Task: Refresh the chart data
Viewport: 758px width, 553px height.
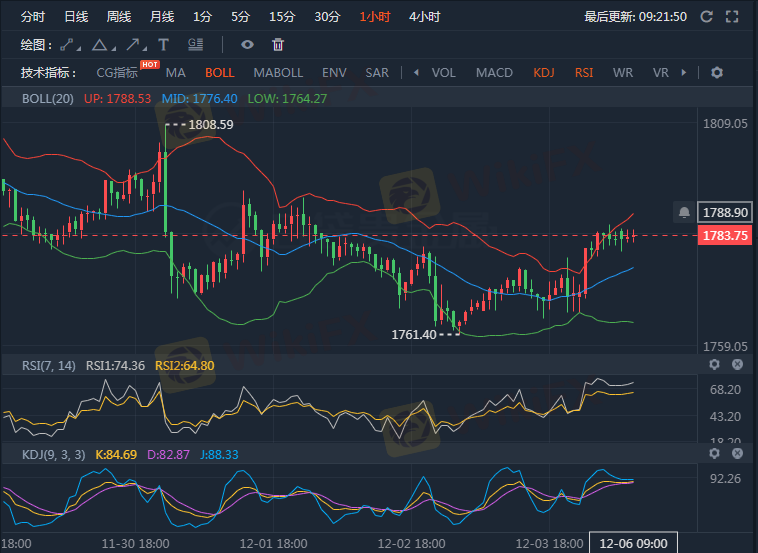Action: coord(707,17)
